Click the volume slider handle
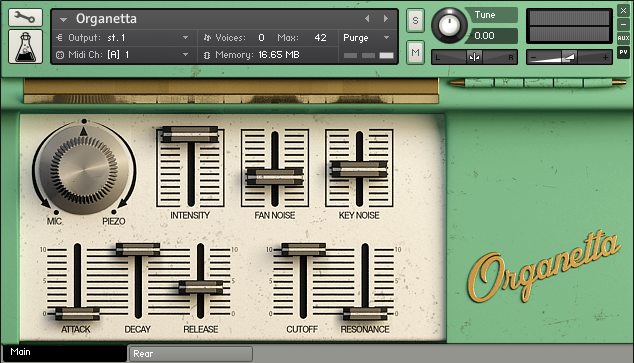Image resolution: width=634 pixels, height=363 pixels. pyautogui.click(x=570, y=57)
